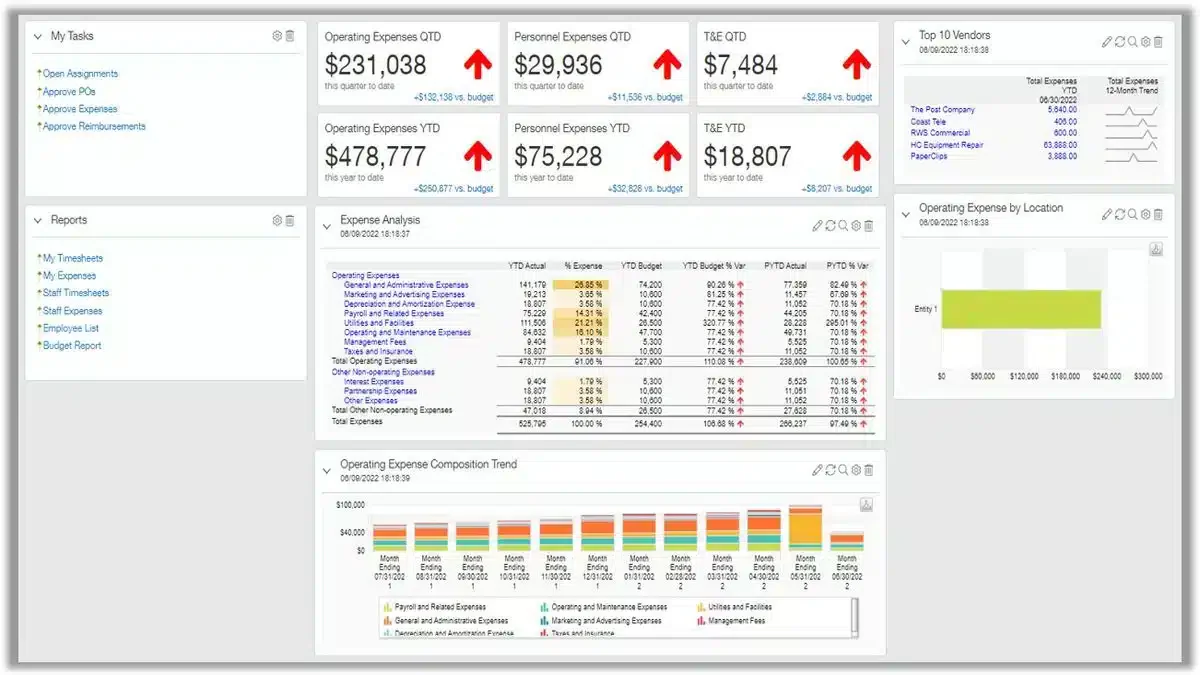Click magnifier icon in Expense Analysis
This screenshot has height=675, width=1200.
(x=843, y=226)
